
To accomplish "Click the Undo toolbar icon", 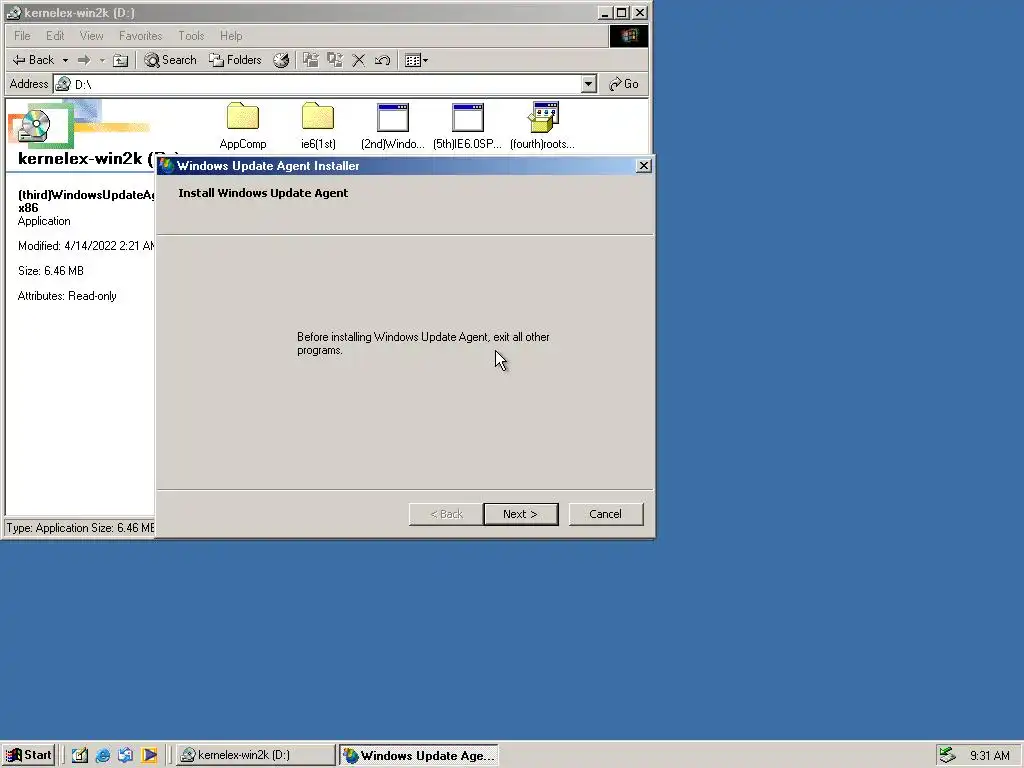I will point(383,60).
